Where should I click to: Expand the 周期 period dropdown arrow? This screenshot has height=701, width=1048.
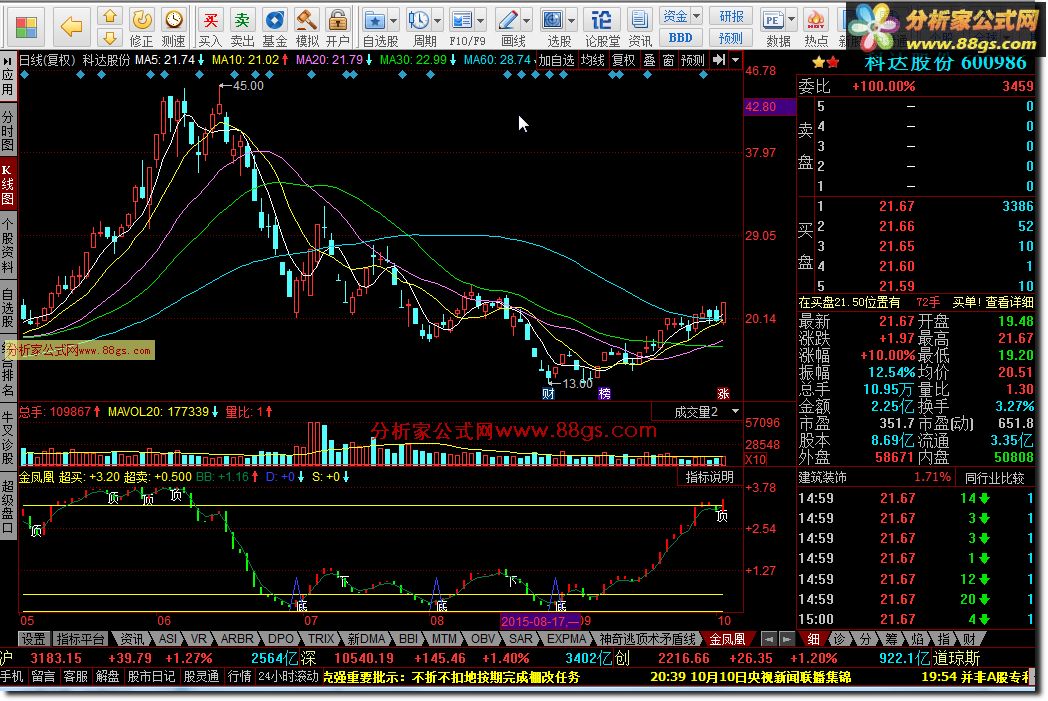pyautogui.click(x=438, y=20)
